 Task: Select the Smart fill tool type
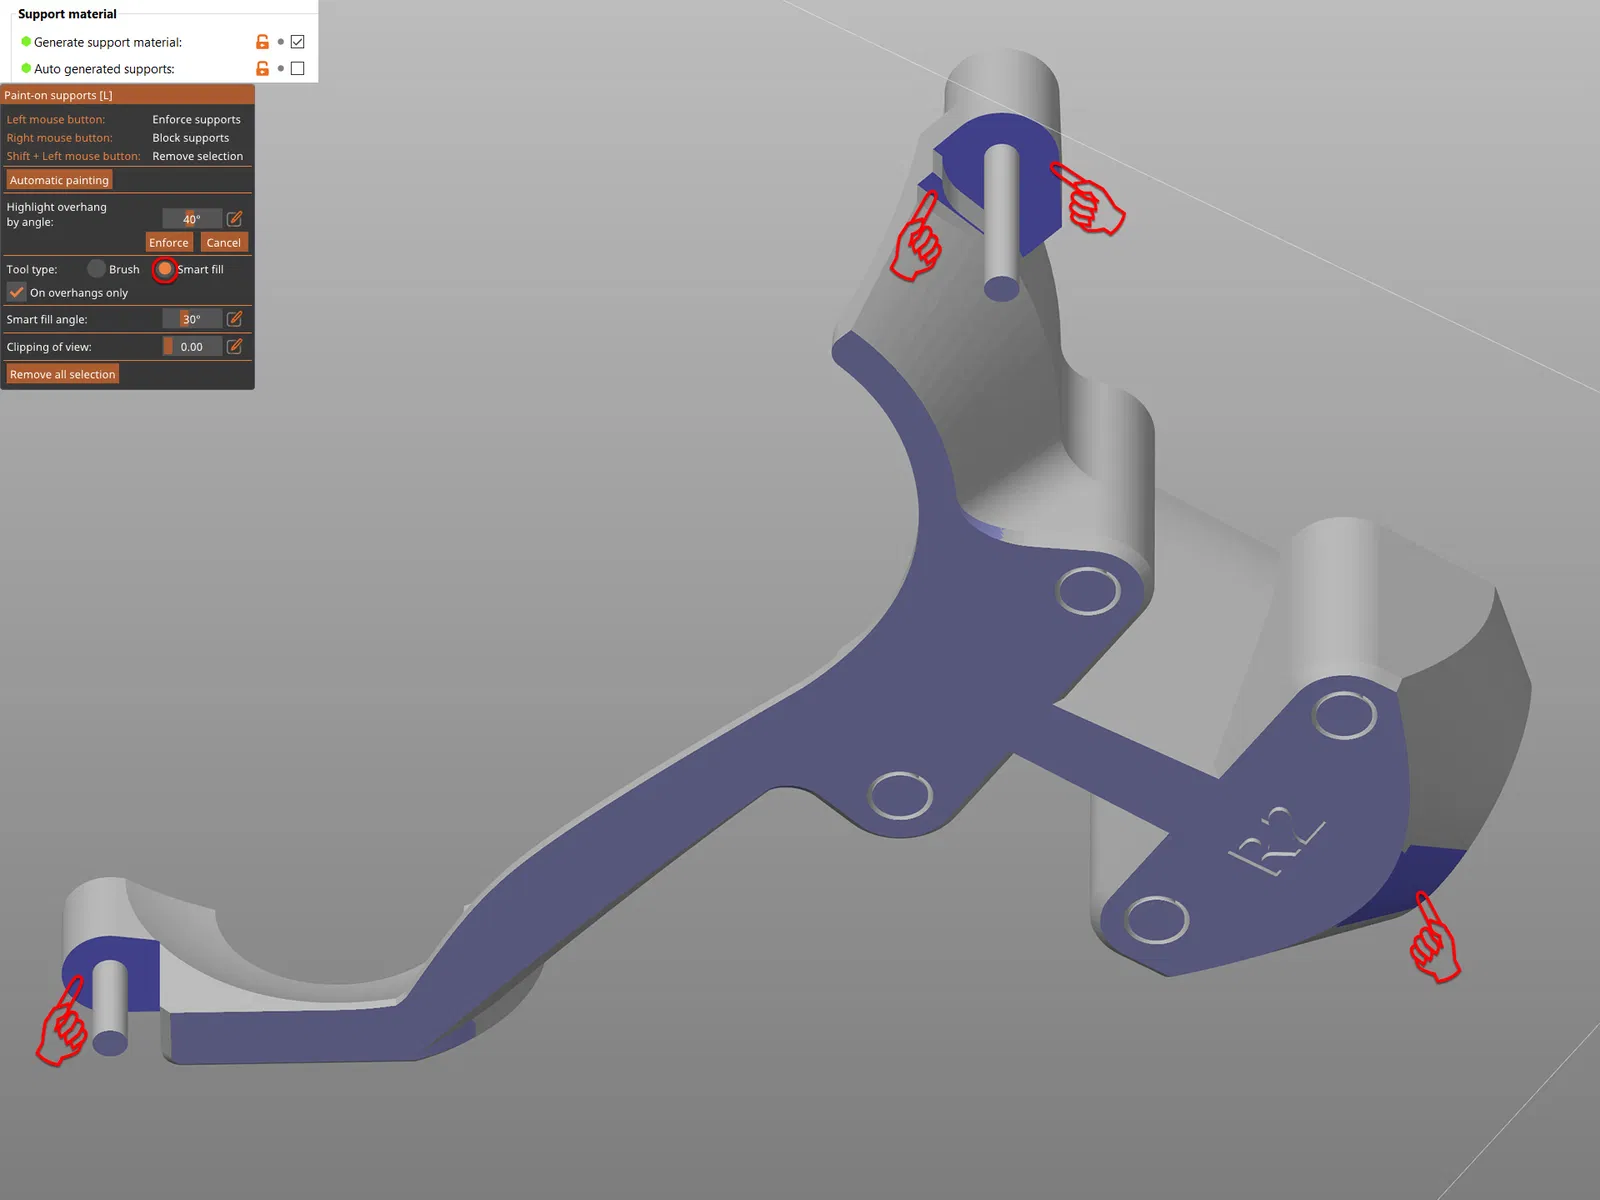click(x=165, y=269)
